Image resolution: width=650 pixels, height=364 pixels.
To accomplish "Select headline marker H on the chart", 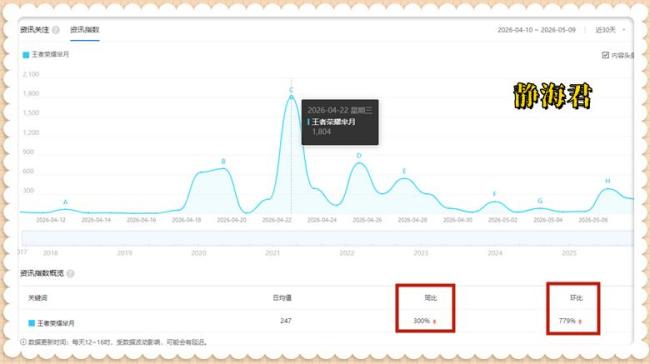I will pyautogui.click(x=607, y=181).
